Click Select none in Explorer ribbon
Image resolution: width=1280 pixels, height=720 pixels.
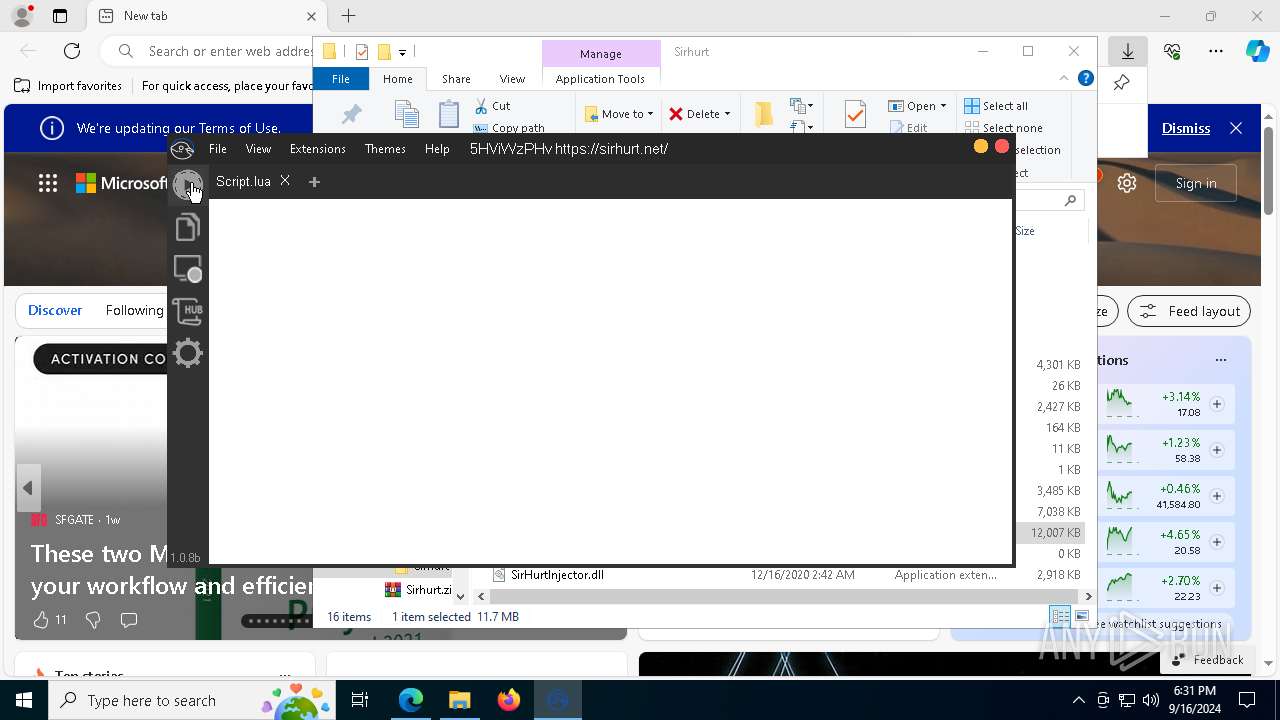1004,128
